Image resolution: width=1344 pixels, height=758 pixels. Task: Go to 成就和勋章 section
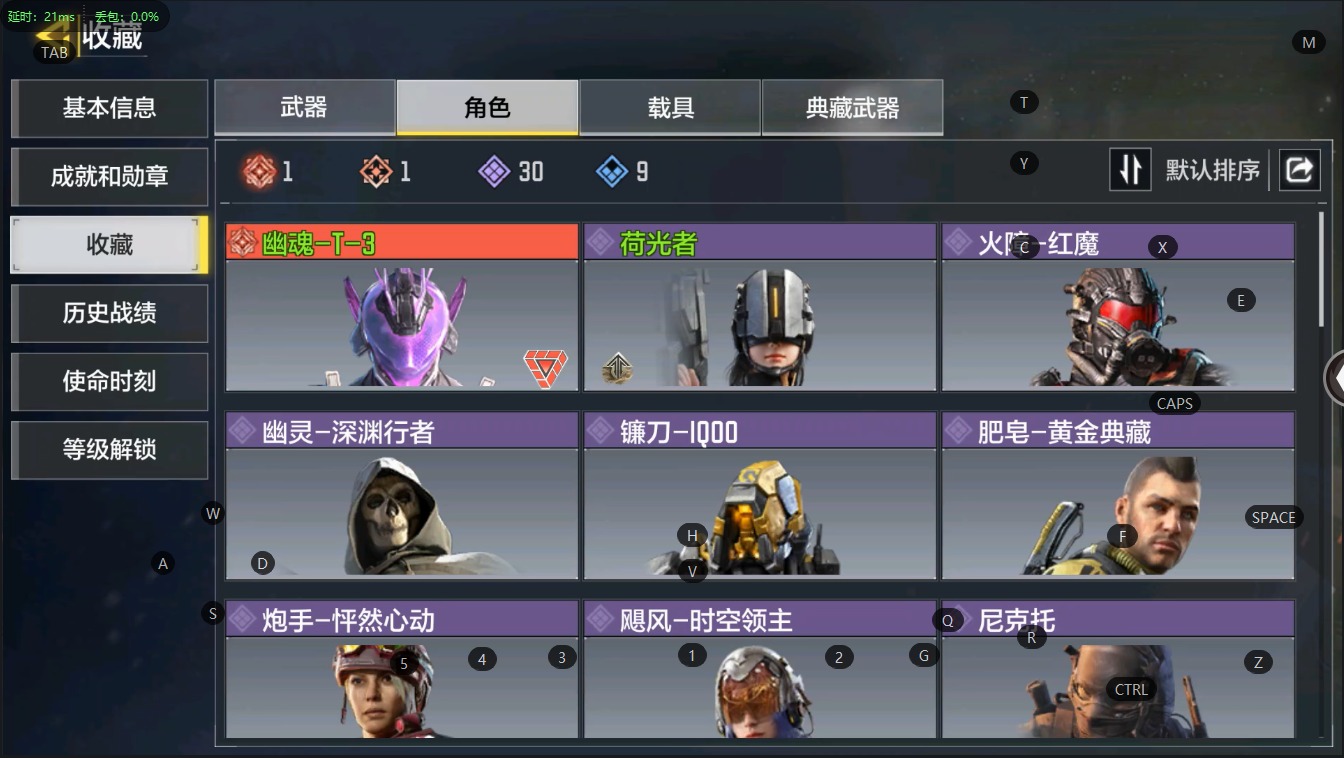click(109, 176)
